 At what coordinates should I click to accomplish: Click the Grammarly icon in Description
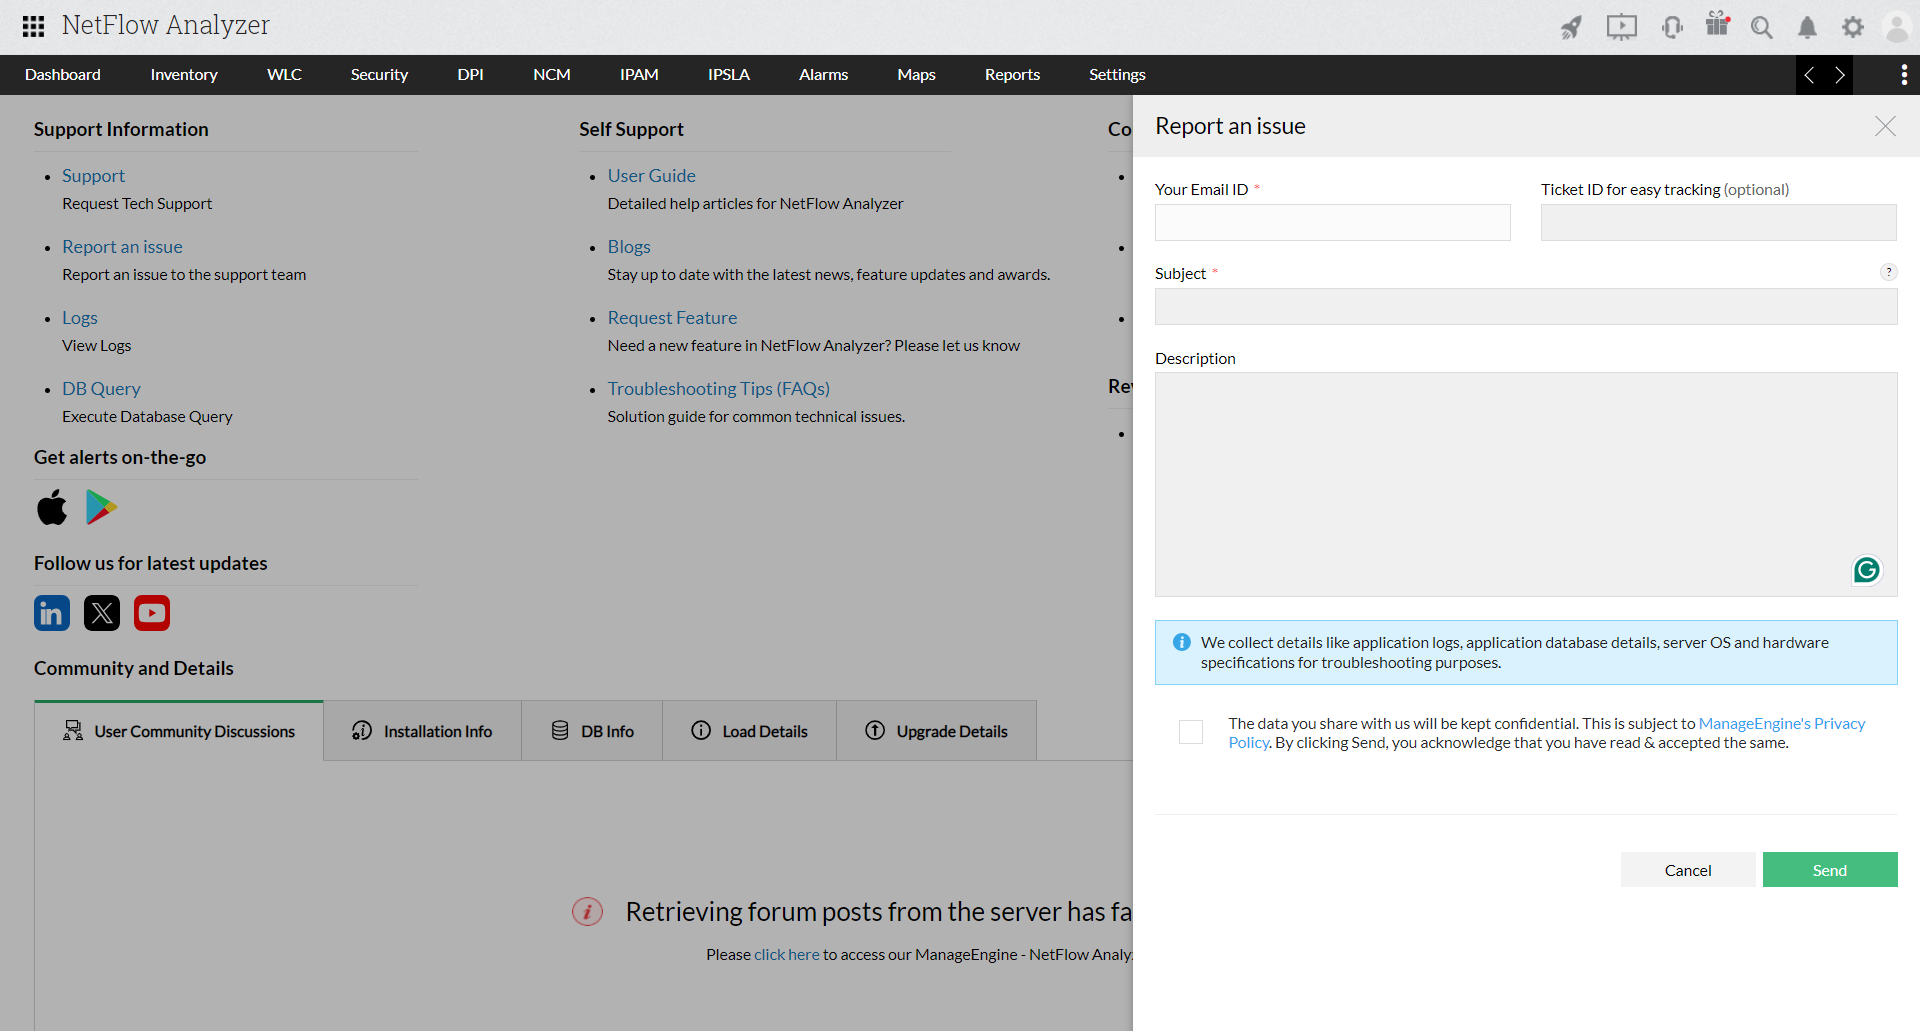tap(1866, 570)
